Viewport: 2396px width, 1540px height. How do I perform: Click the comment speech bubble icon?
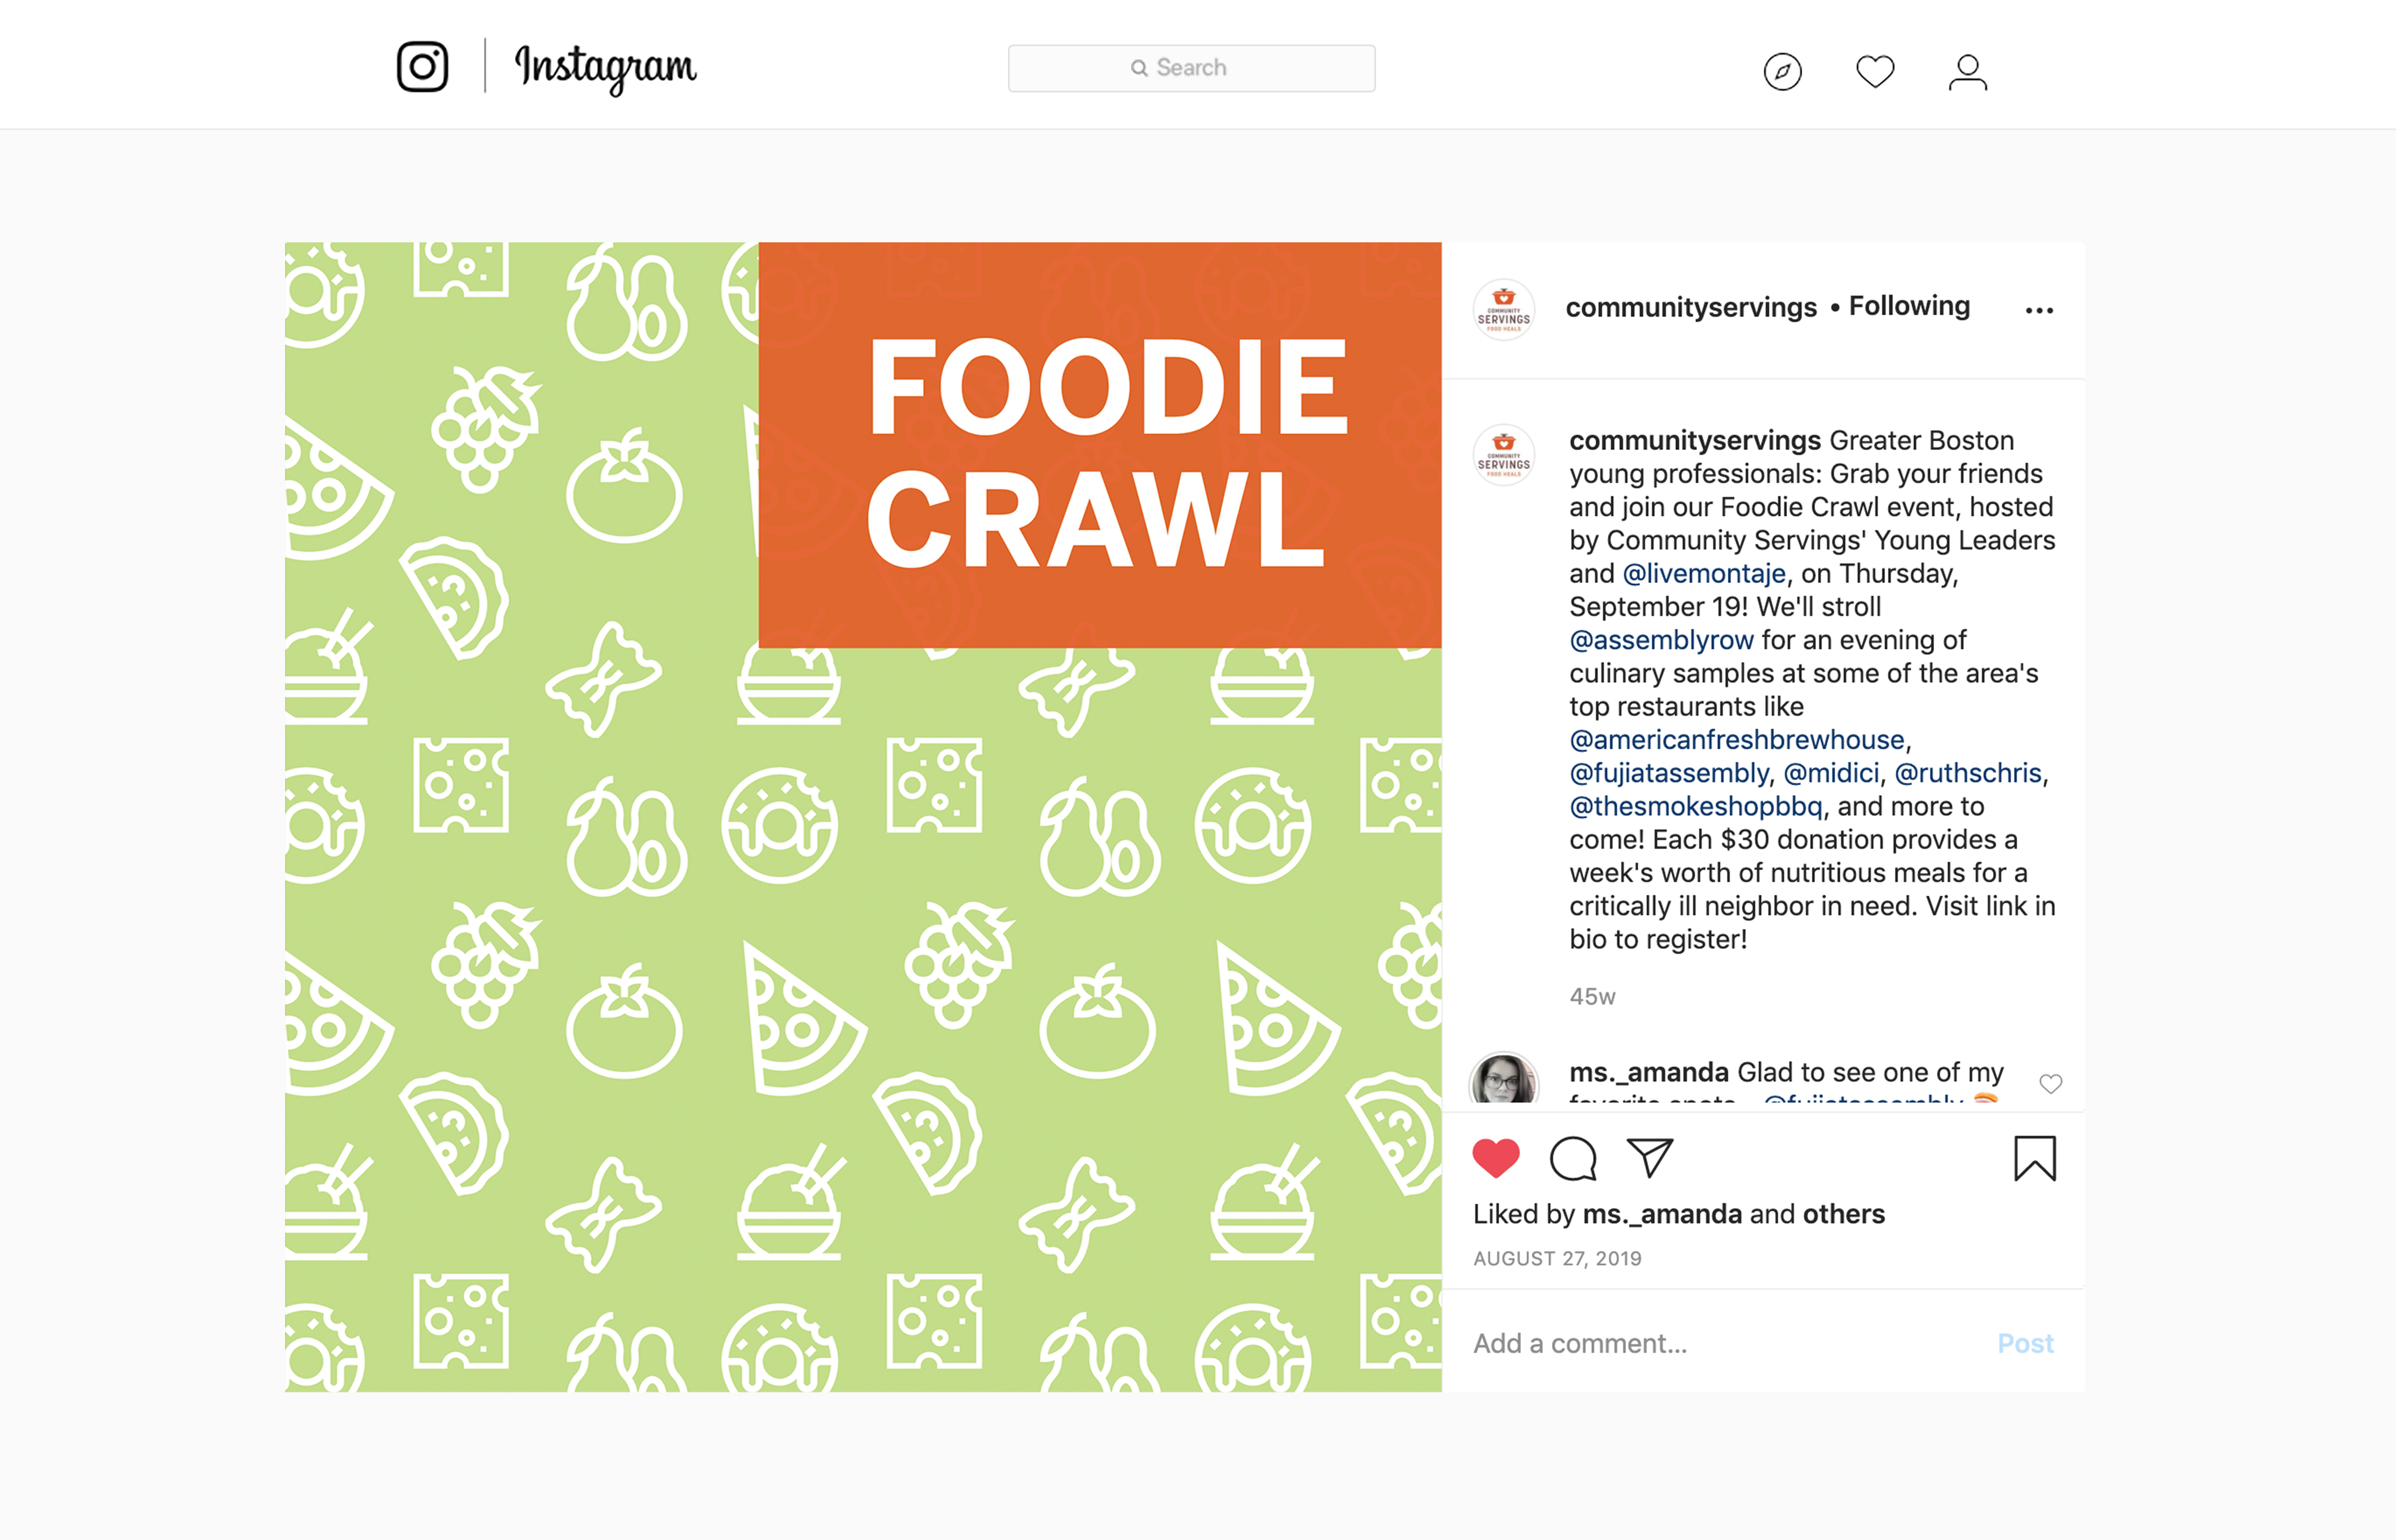1573,1159
